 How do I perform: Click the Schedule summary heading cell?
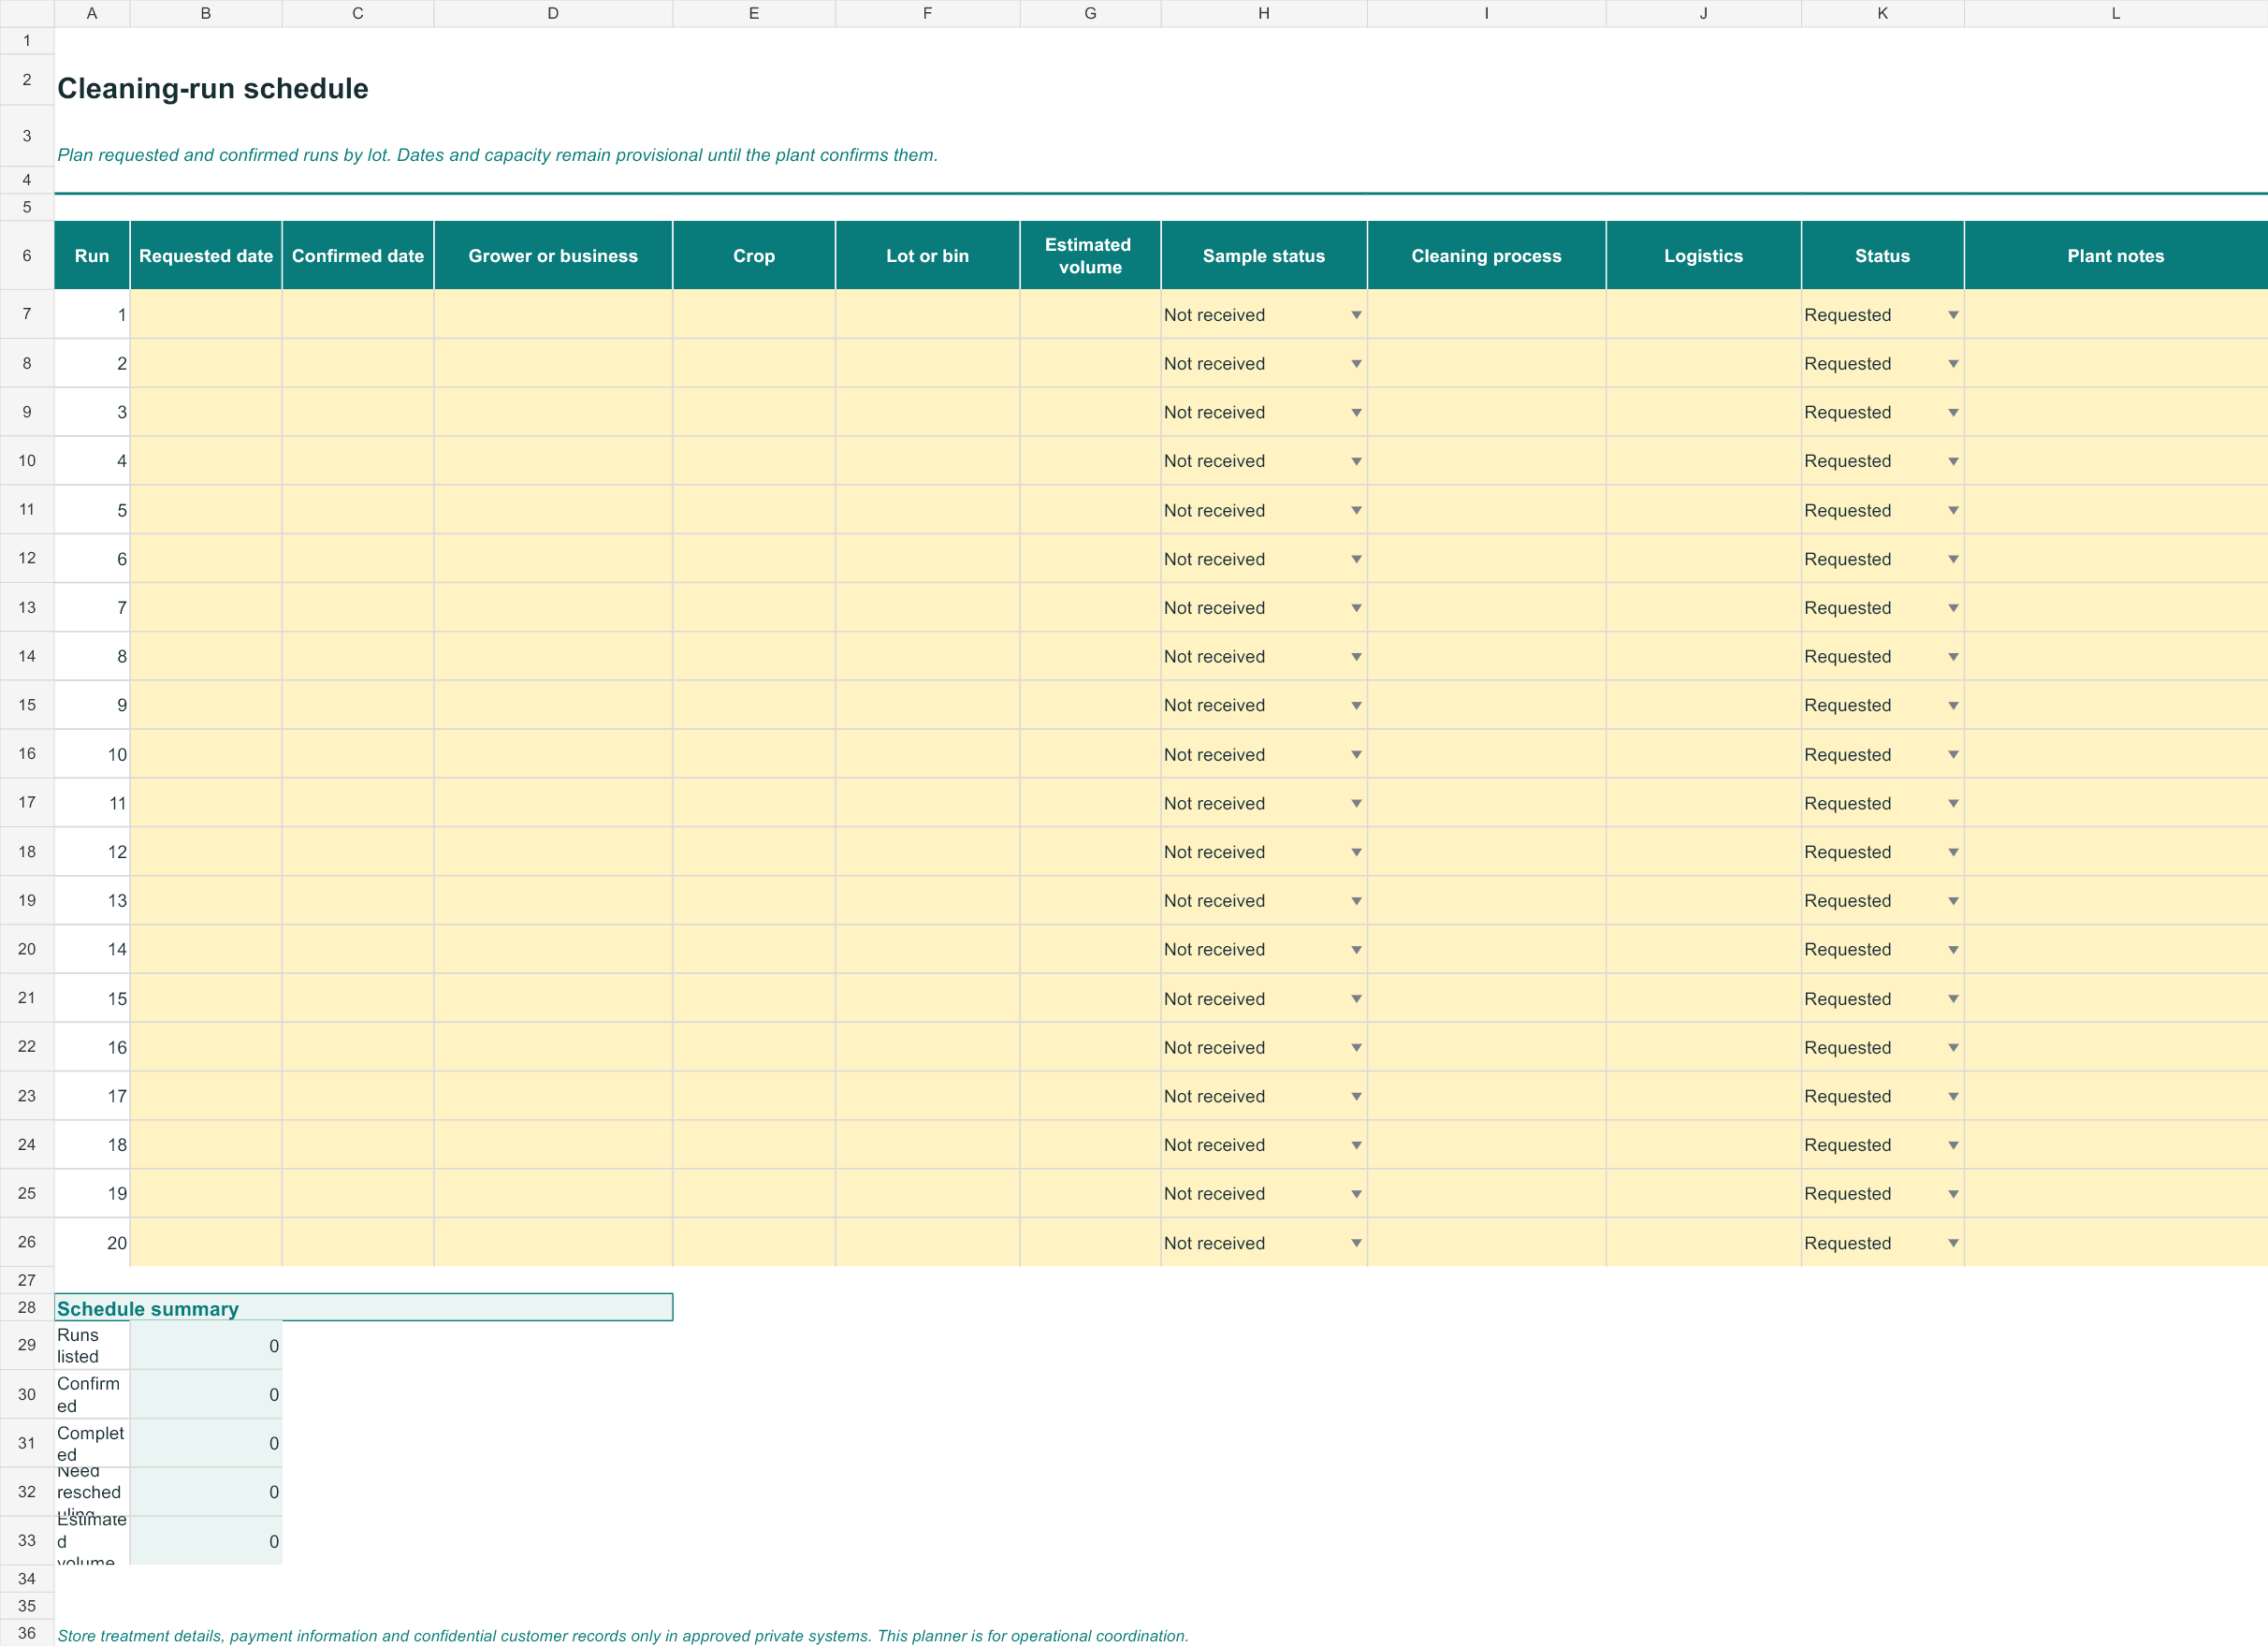click(364, 1308)
